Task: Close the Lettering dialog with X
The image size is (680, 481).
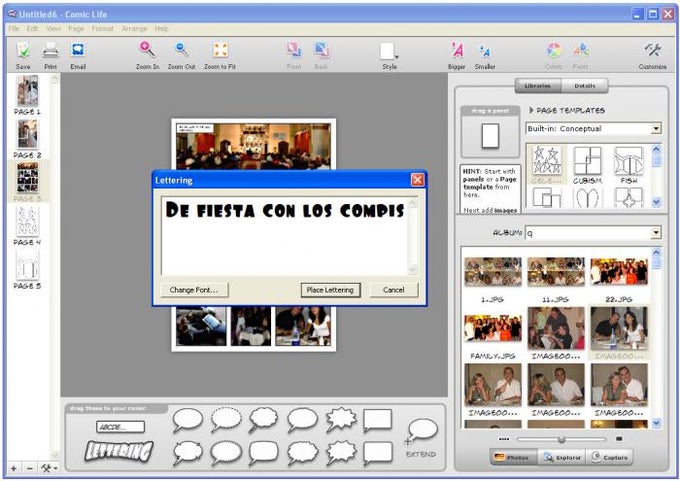Action: pos(417,180)
